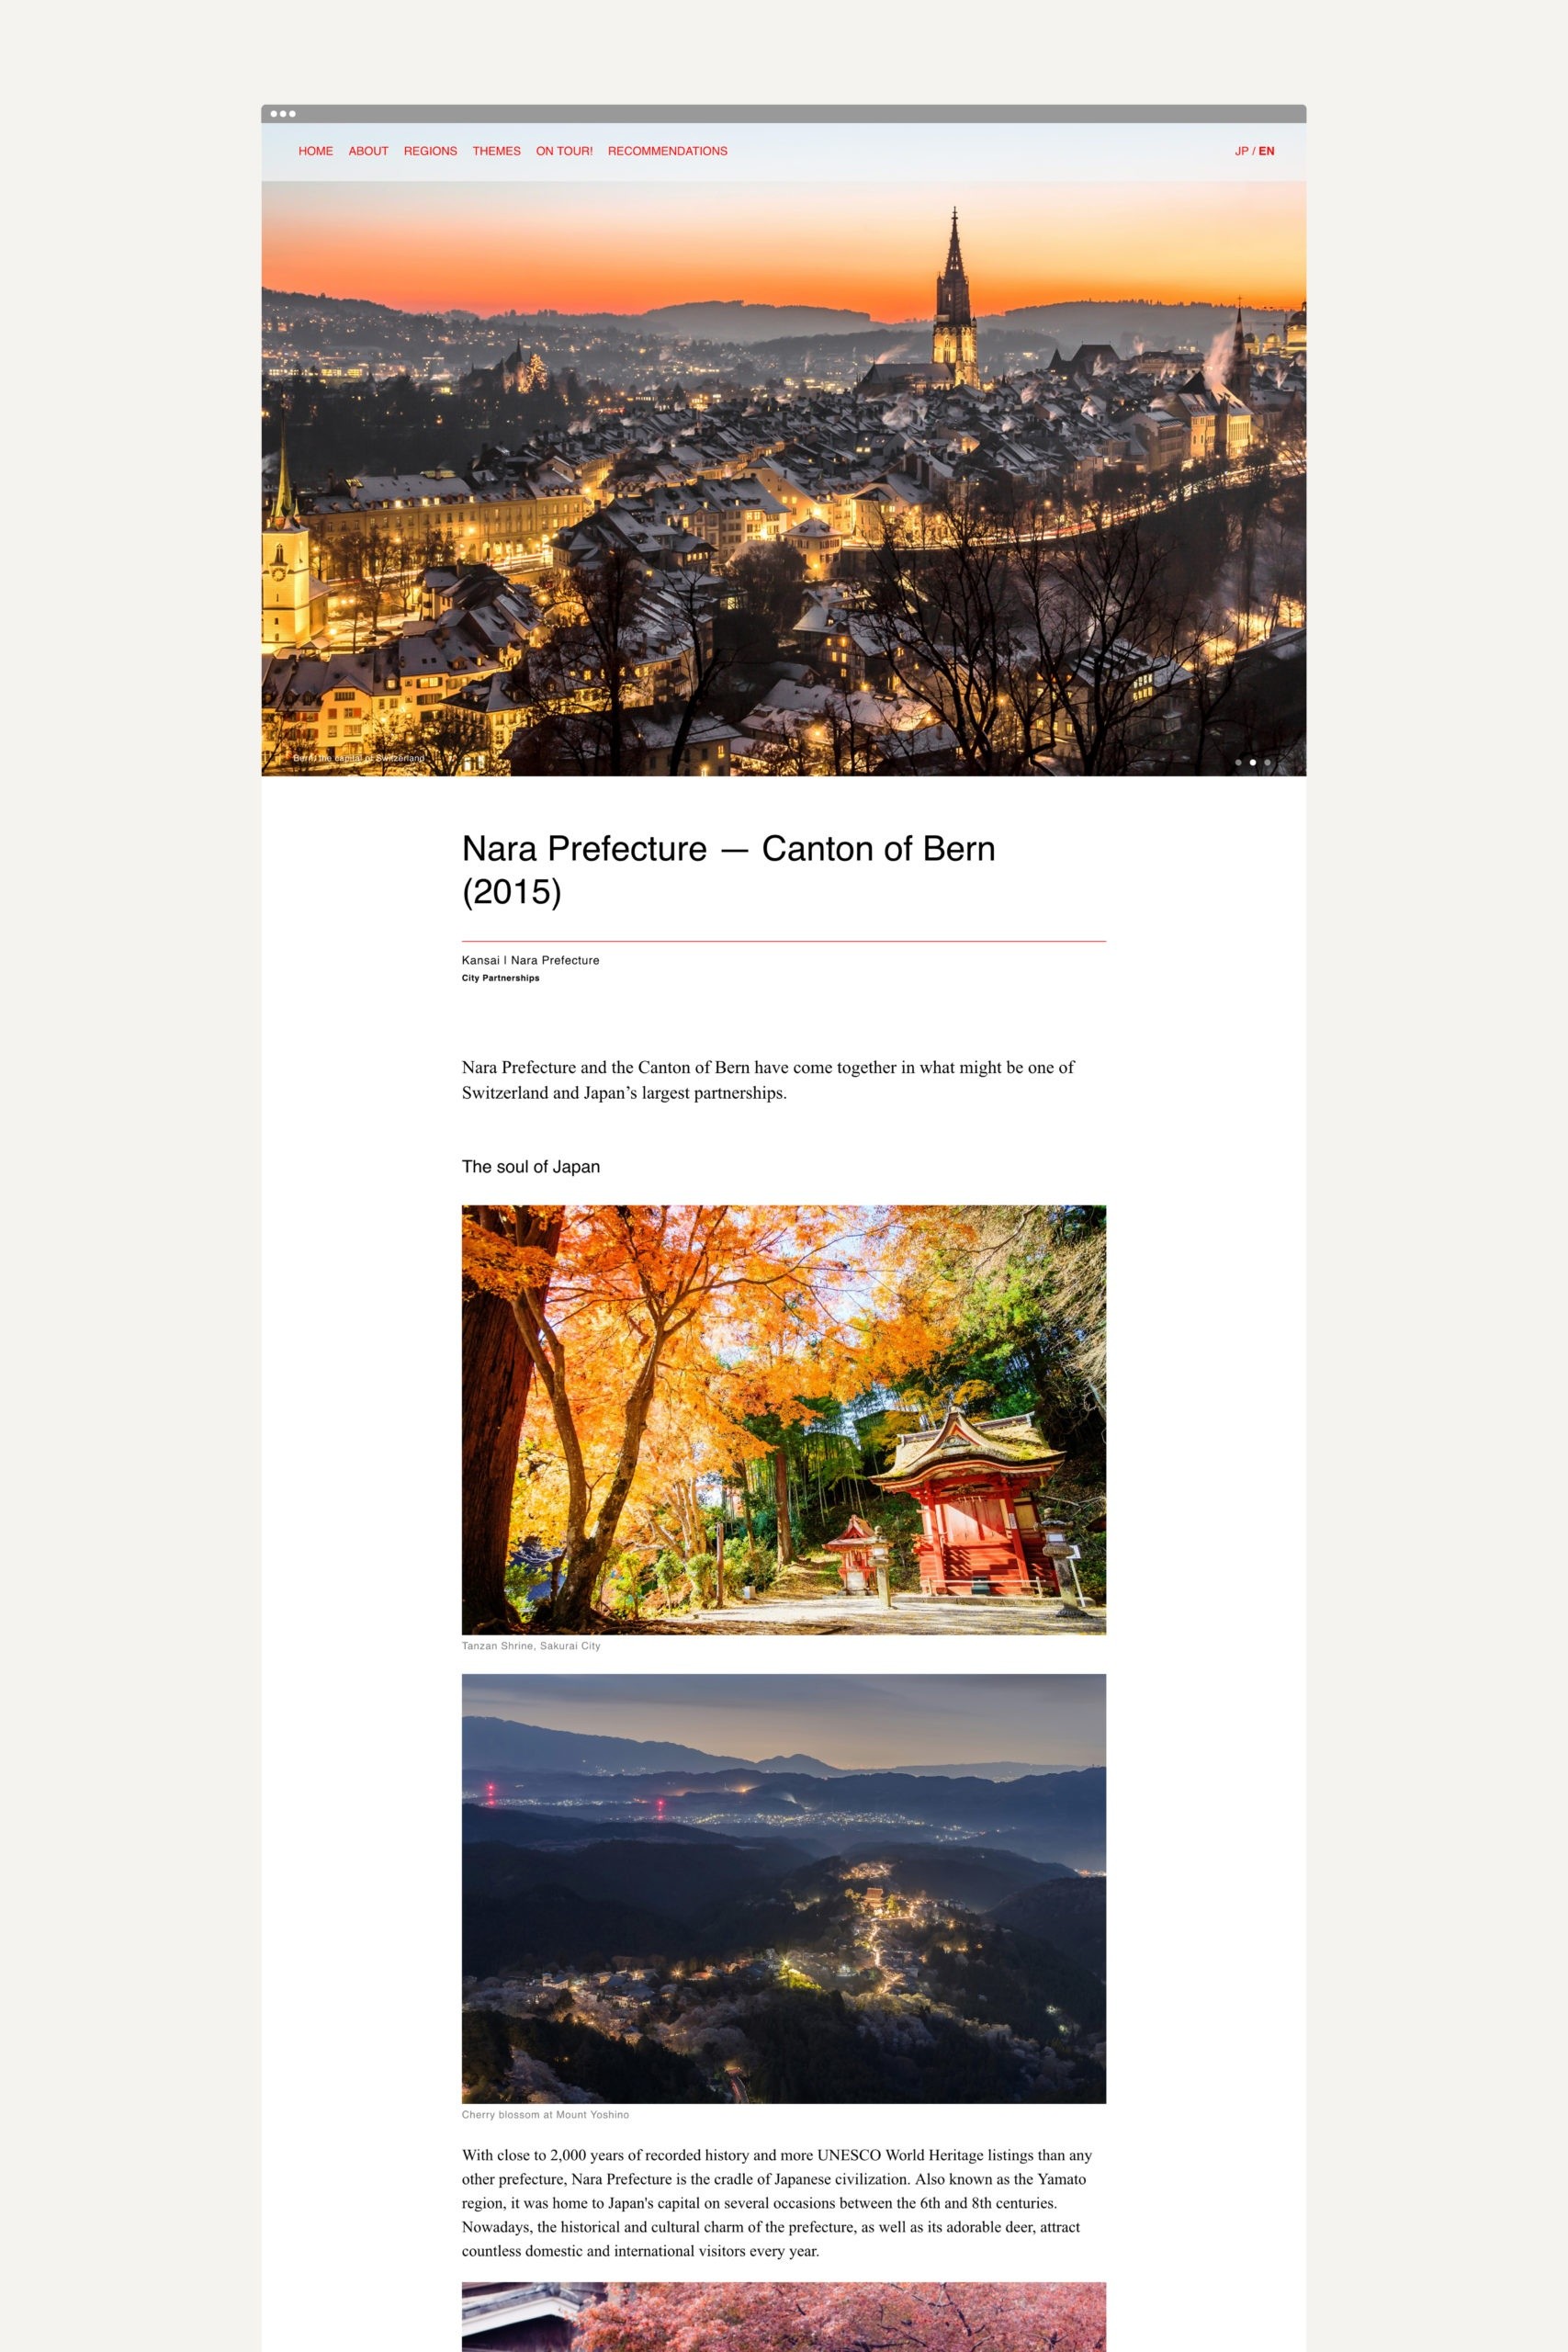Select the active middle carousel dot
This screenshot has width=1568, height=2352.
tap(1252, 762)
